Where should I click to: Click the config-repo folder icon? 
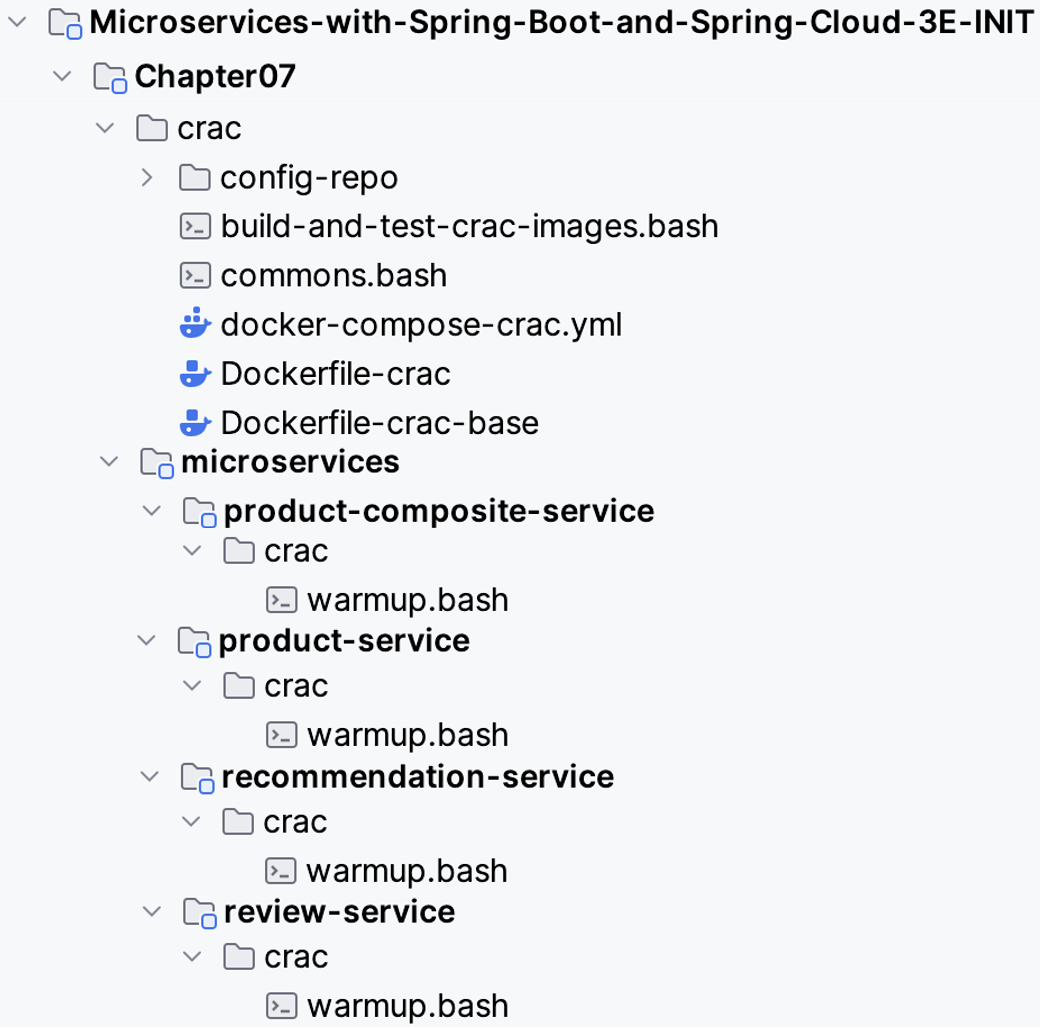(194, 177)
